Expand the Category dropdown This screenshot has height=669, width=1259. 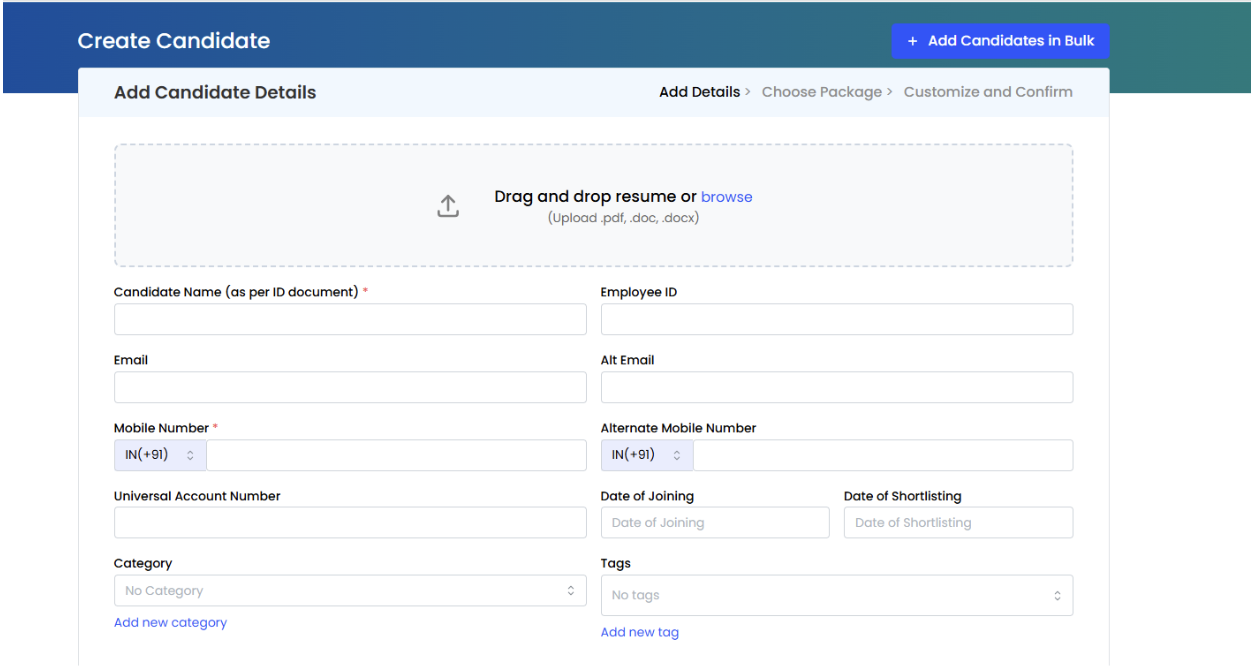pyautogui.click(x=349, y=591)
